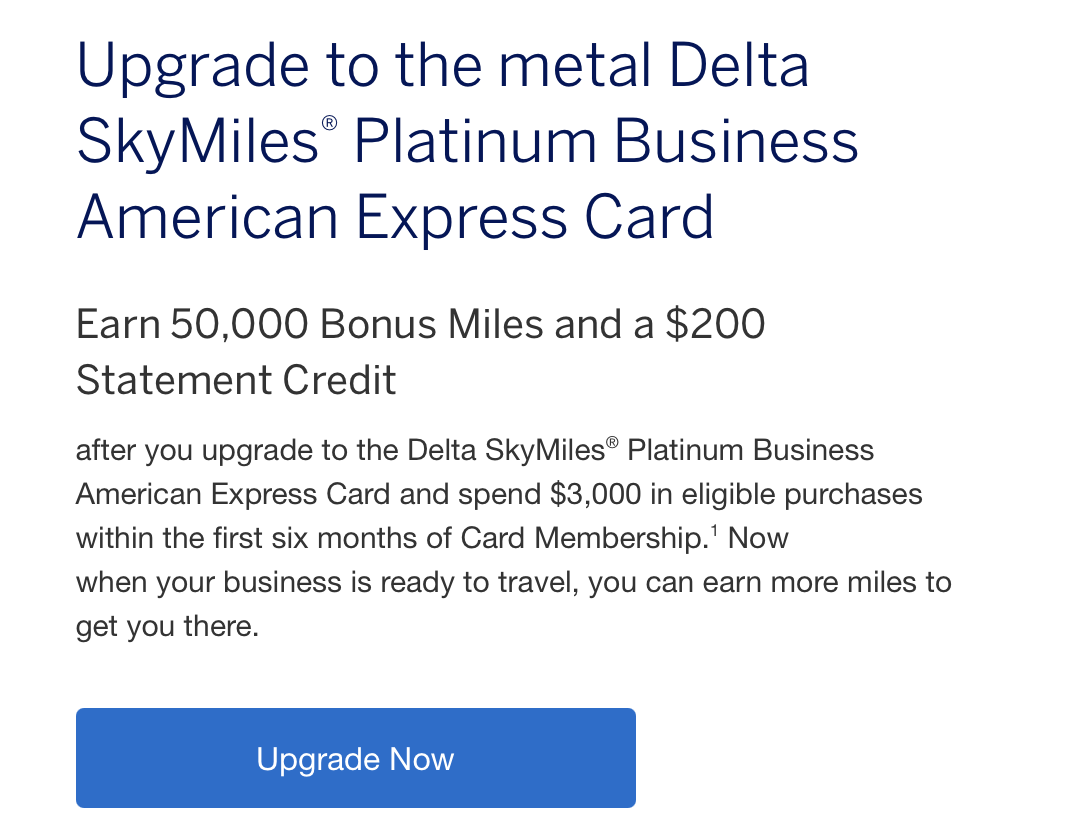Click the "Statement Credit" subheading line

(x=236, y=380)
